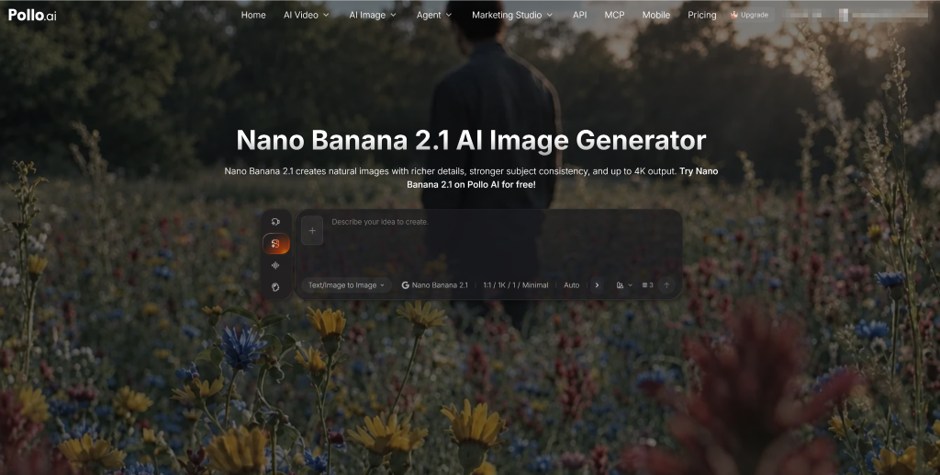Click the Upgrade button
Screen dimensions: 940x475
pyautogui.click(x=749, y=15)
